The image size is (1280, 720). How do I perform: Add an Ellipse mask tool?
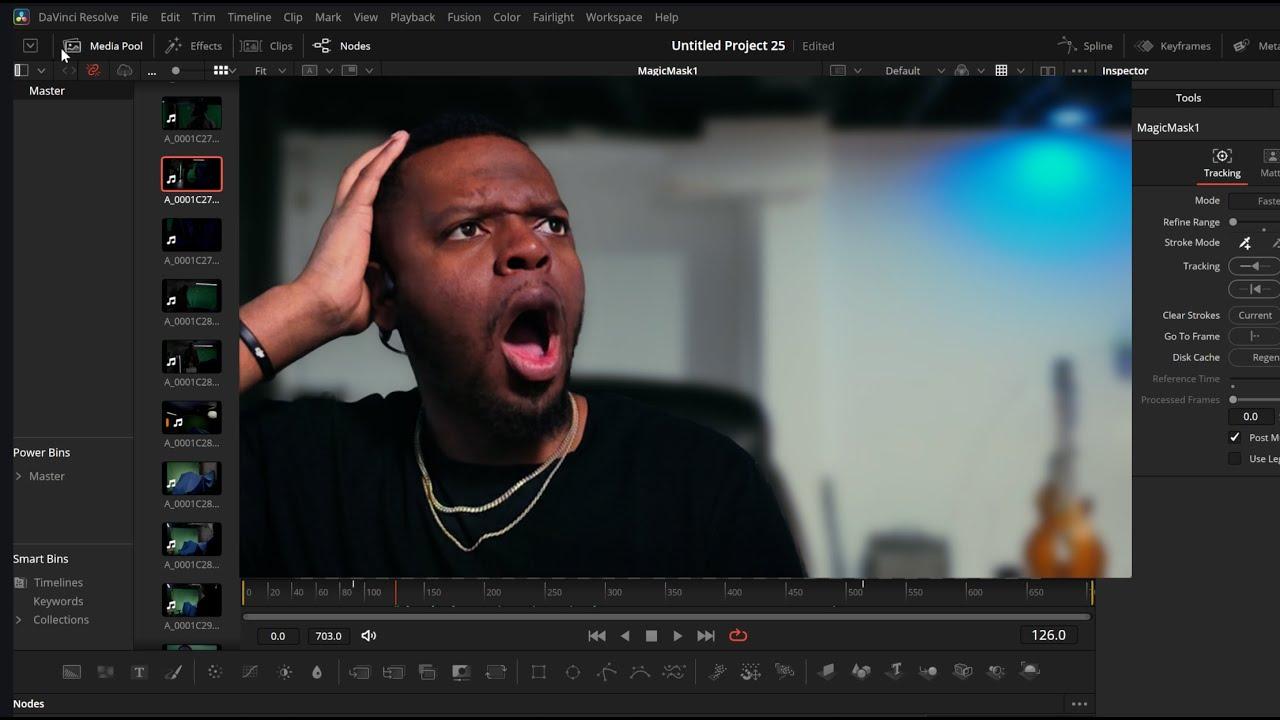coord(572,672)
